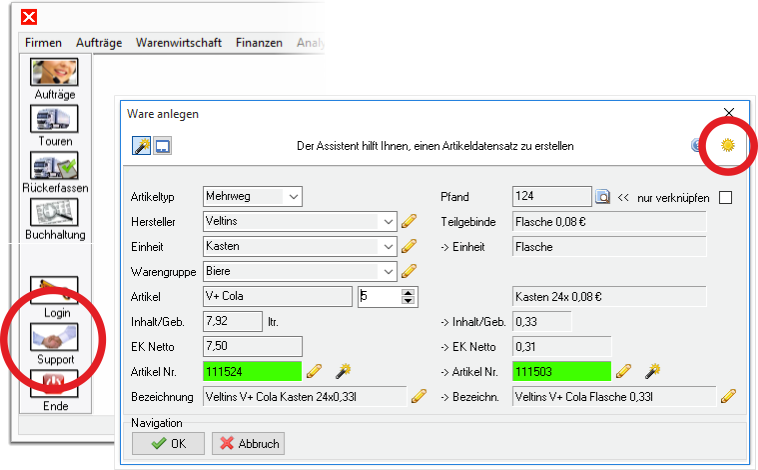The image size is (758, 470).
Task: Close the Ware anlegen dialog
Action: (729, 113)
